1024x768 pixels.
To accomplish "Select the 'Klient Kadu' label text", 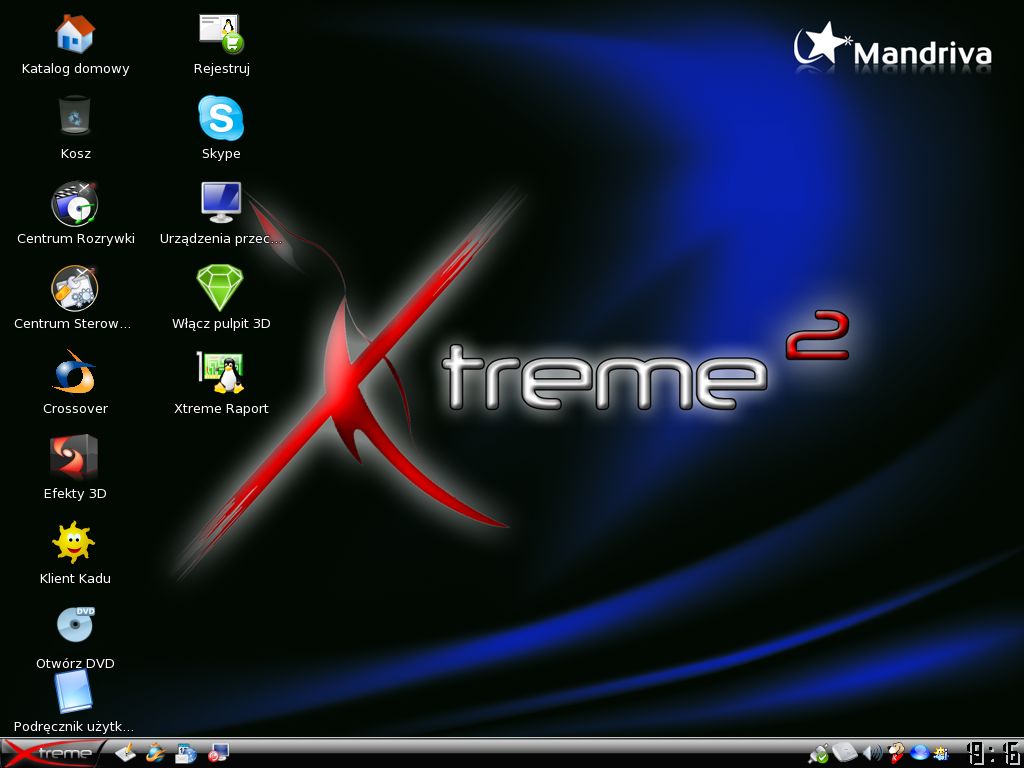I will point(75,579).
